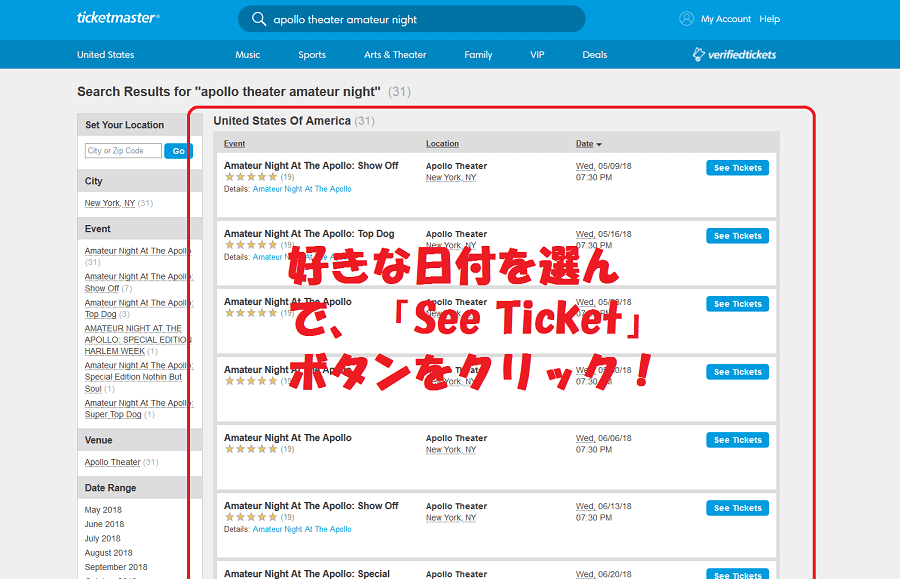Open the Help link
Viewport: 900px width, 579px height.
coord(769,19)
